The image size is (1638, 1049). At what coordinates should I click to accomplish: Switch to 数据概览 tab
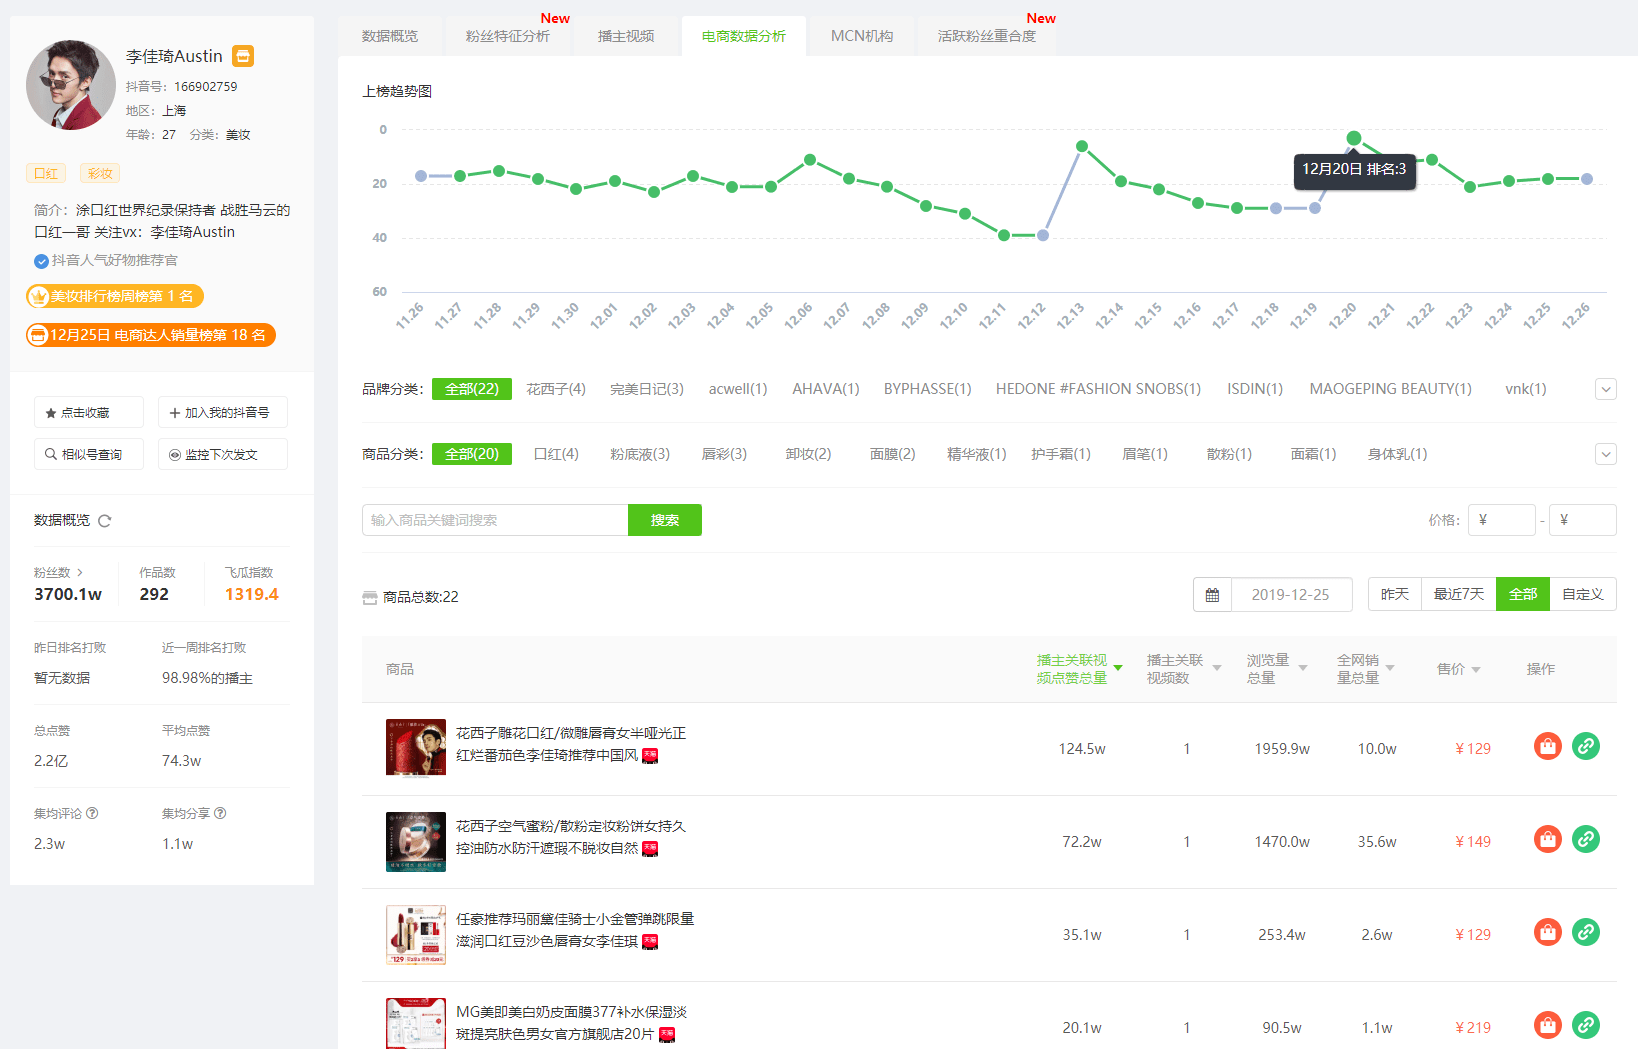390,36
